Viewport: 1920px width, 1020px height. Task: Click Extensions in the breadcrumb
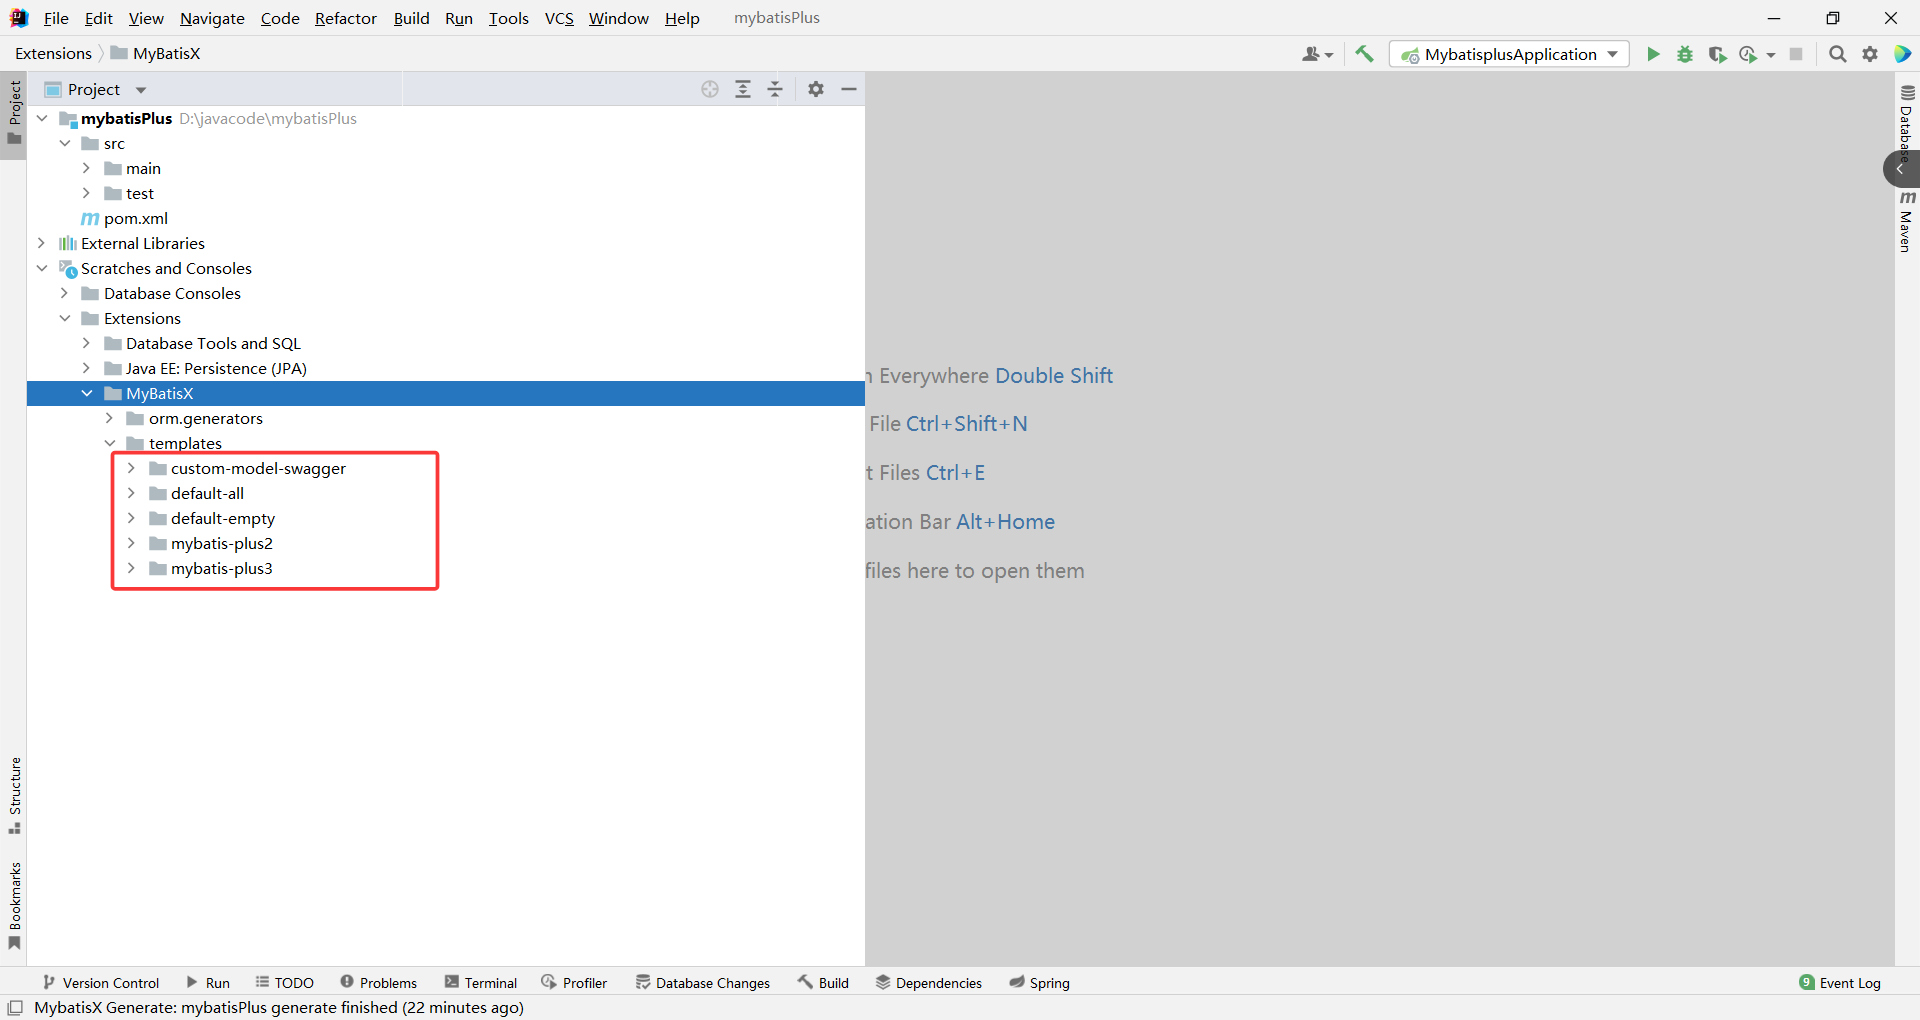53,54
